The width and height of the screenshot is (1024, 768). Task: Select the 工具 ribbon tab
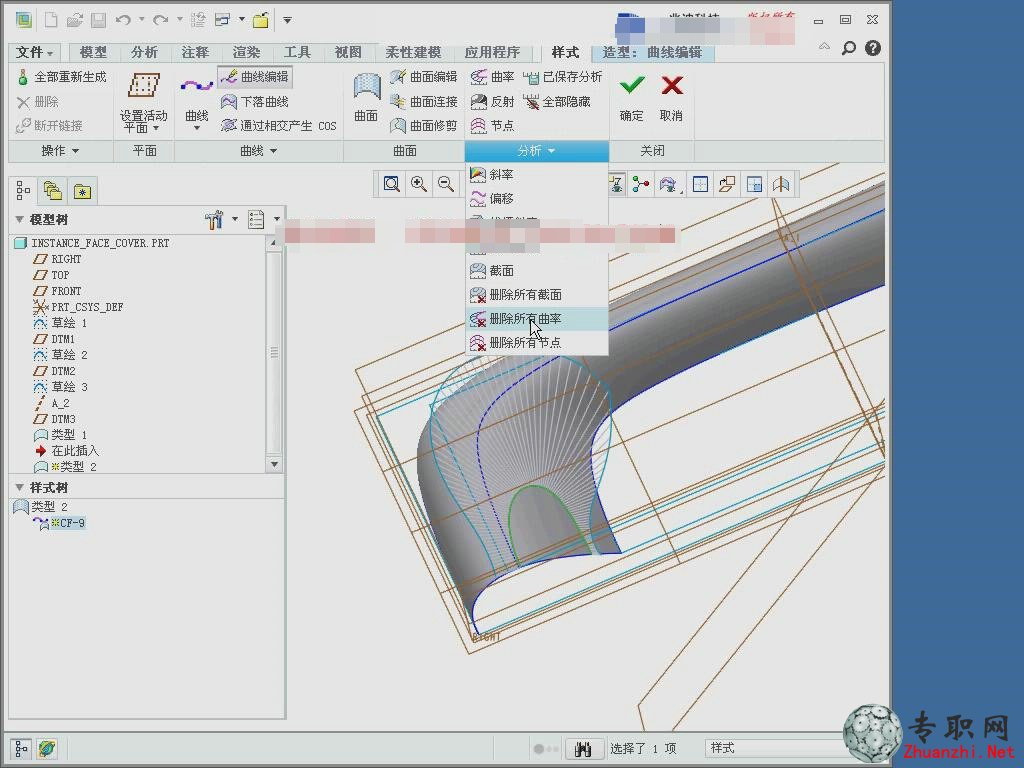click(297, 52)
